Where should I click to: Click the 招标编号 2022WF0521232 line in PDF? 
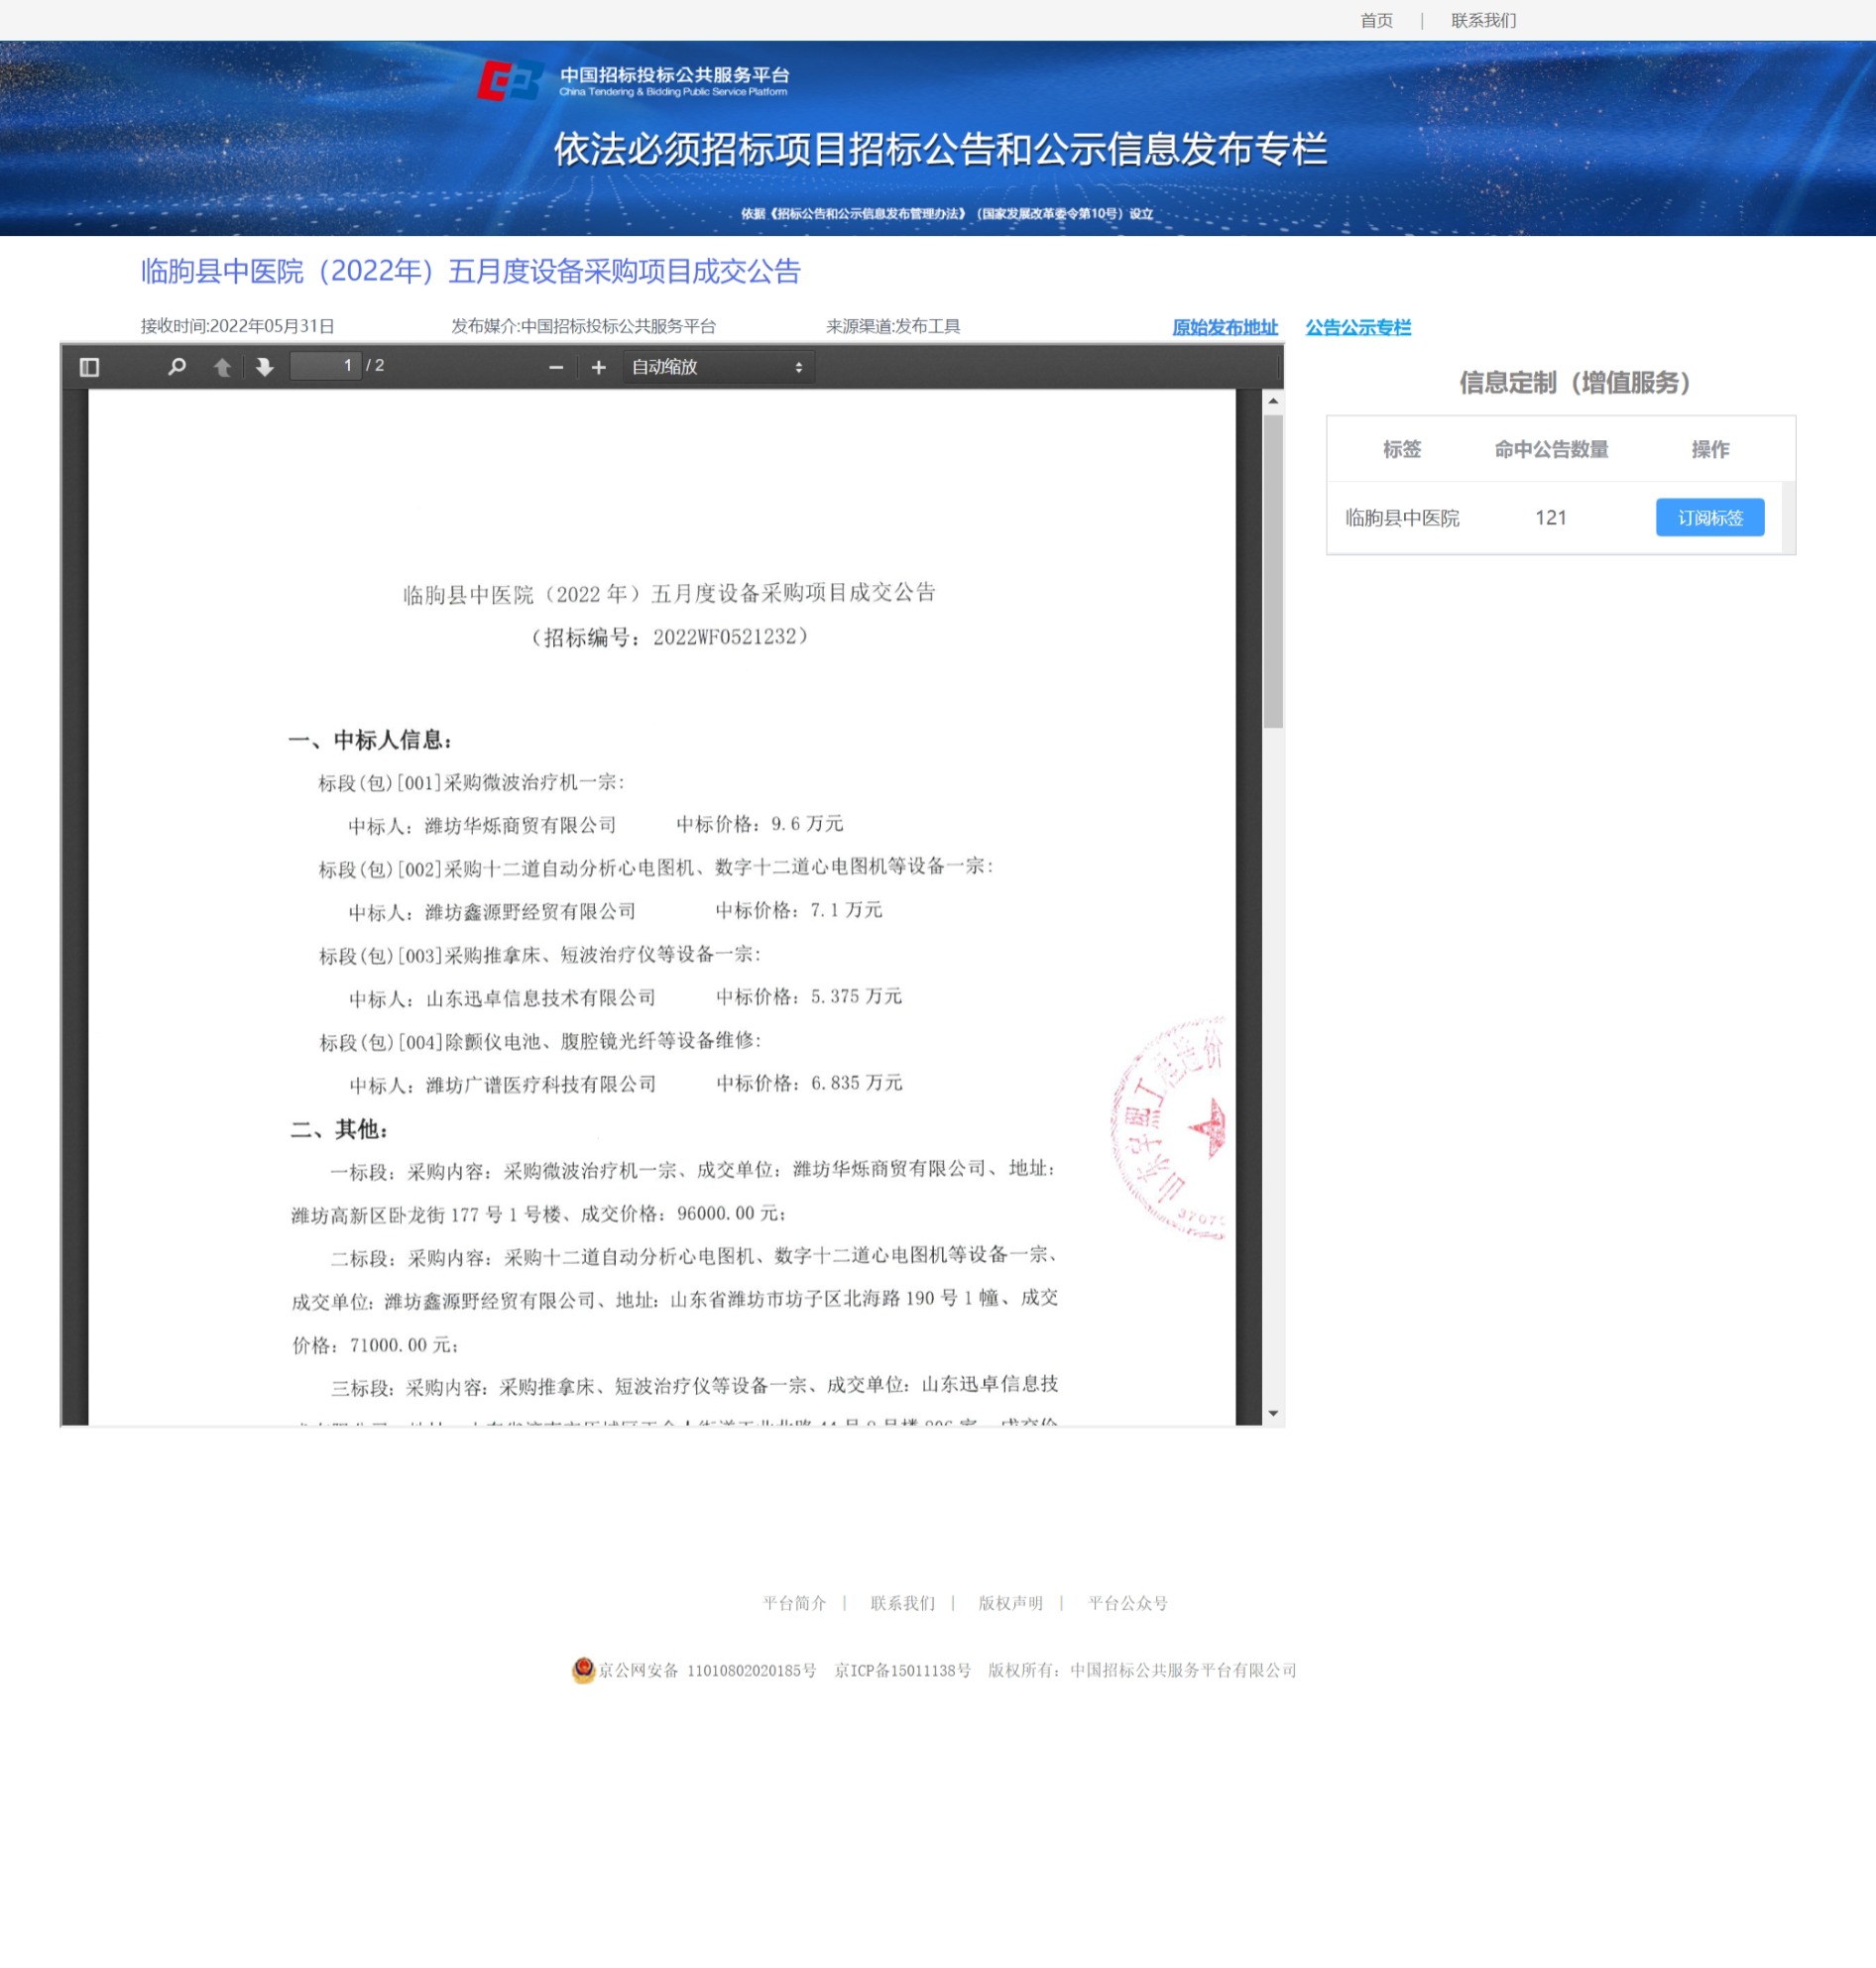pos(669,637)
